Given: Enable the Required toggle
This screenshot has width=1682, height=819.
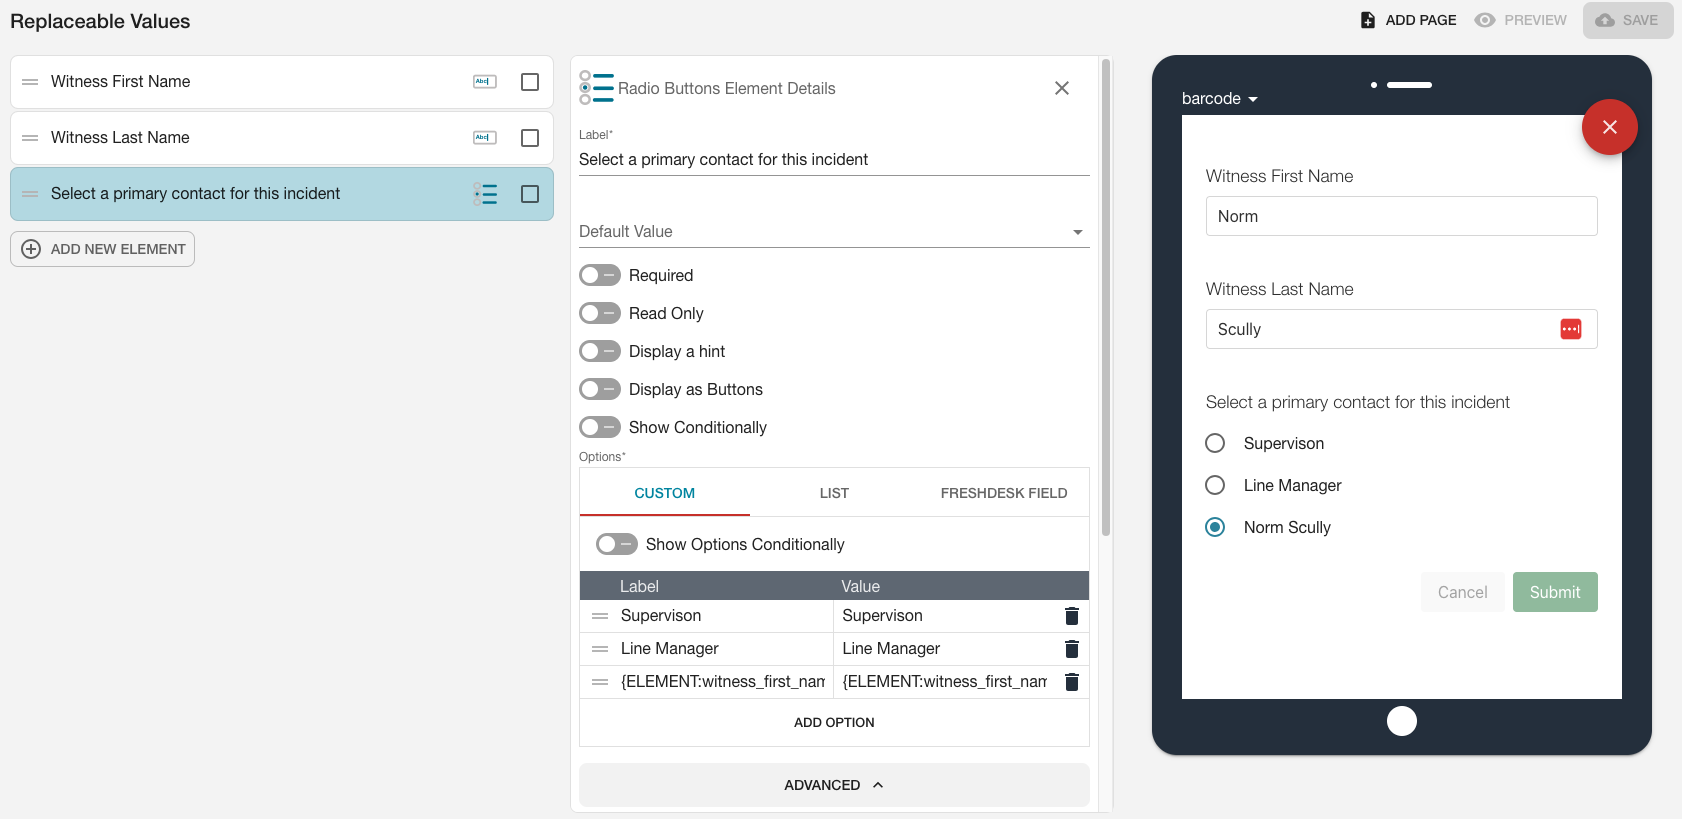Looking at the screenshot, I should (600, 275).
